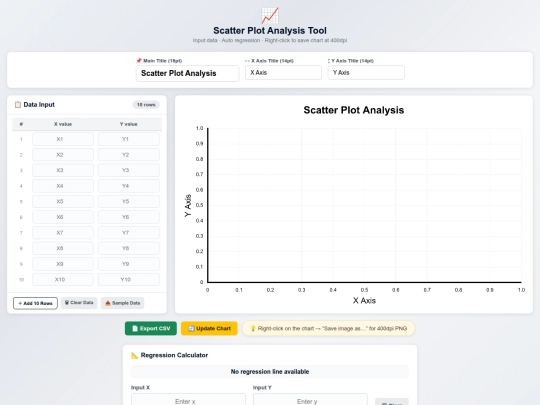Click the X10 value cell

[63, 280]
